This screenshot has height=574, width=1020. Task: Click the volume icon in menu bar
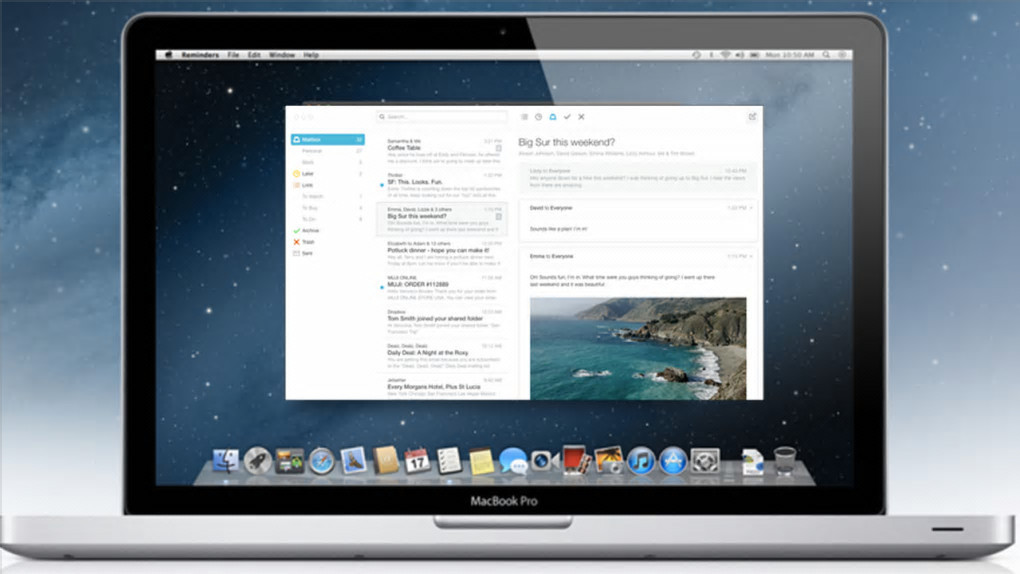pos(740,55)
